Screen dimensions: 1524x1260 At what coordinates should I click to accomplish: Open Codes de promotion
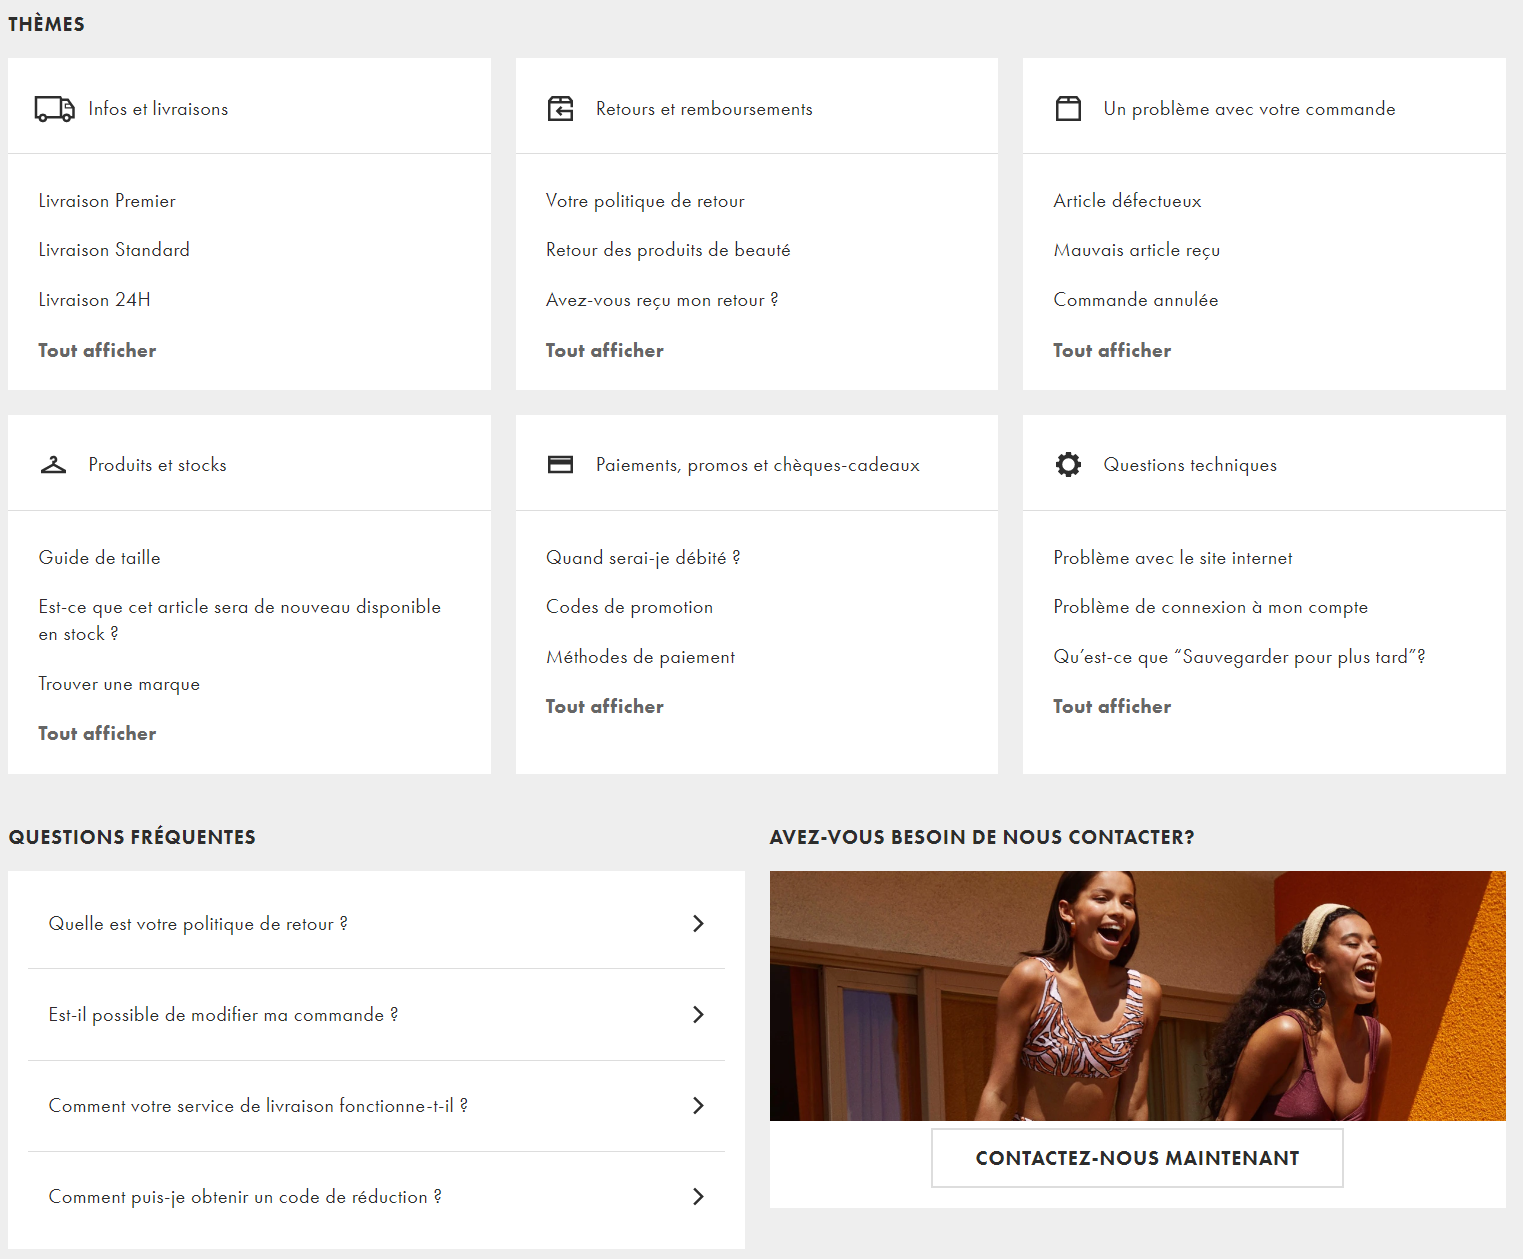pyautogui.click(x=629, y=607)
